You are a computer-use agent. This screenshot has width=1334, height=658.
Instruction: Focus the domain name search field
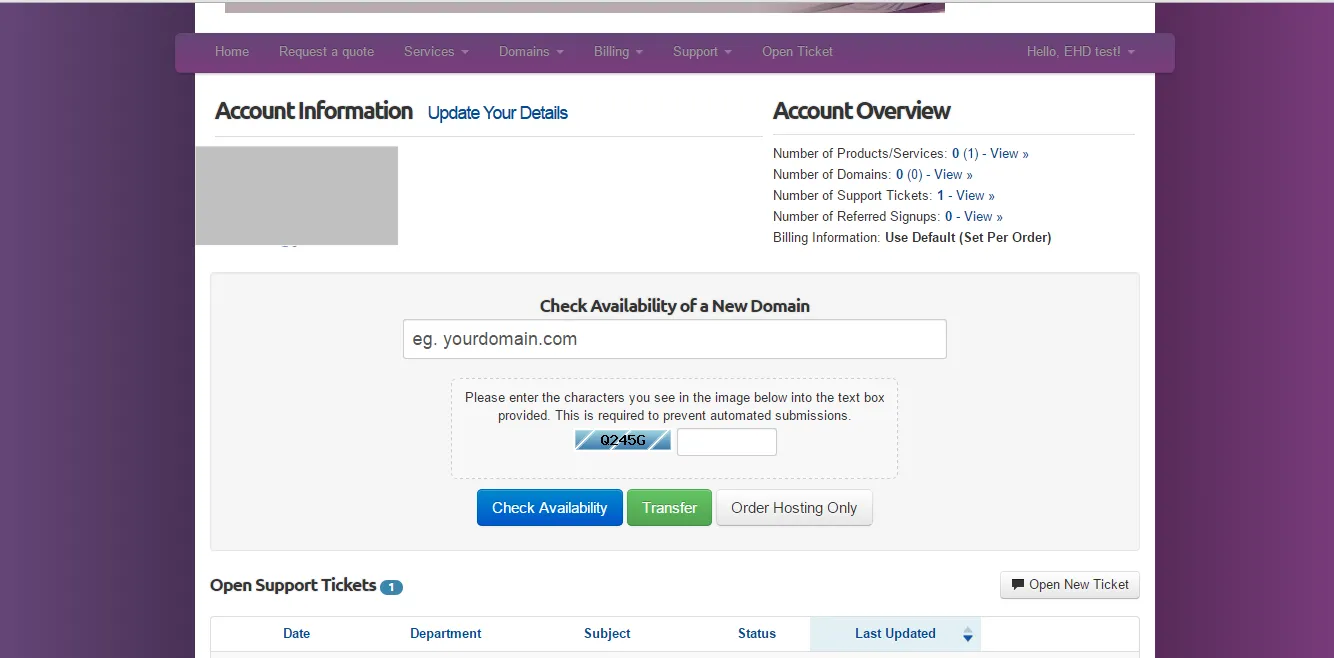click(x=675, y=339)
